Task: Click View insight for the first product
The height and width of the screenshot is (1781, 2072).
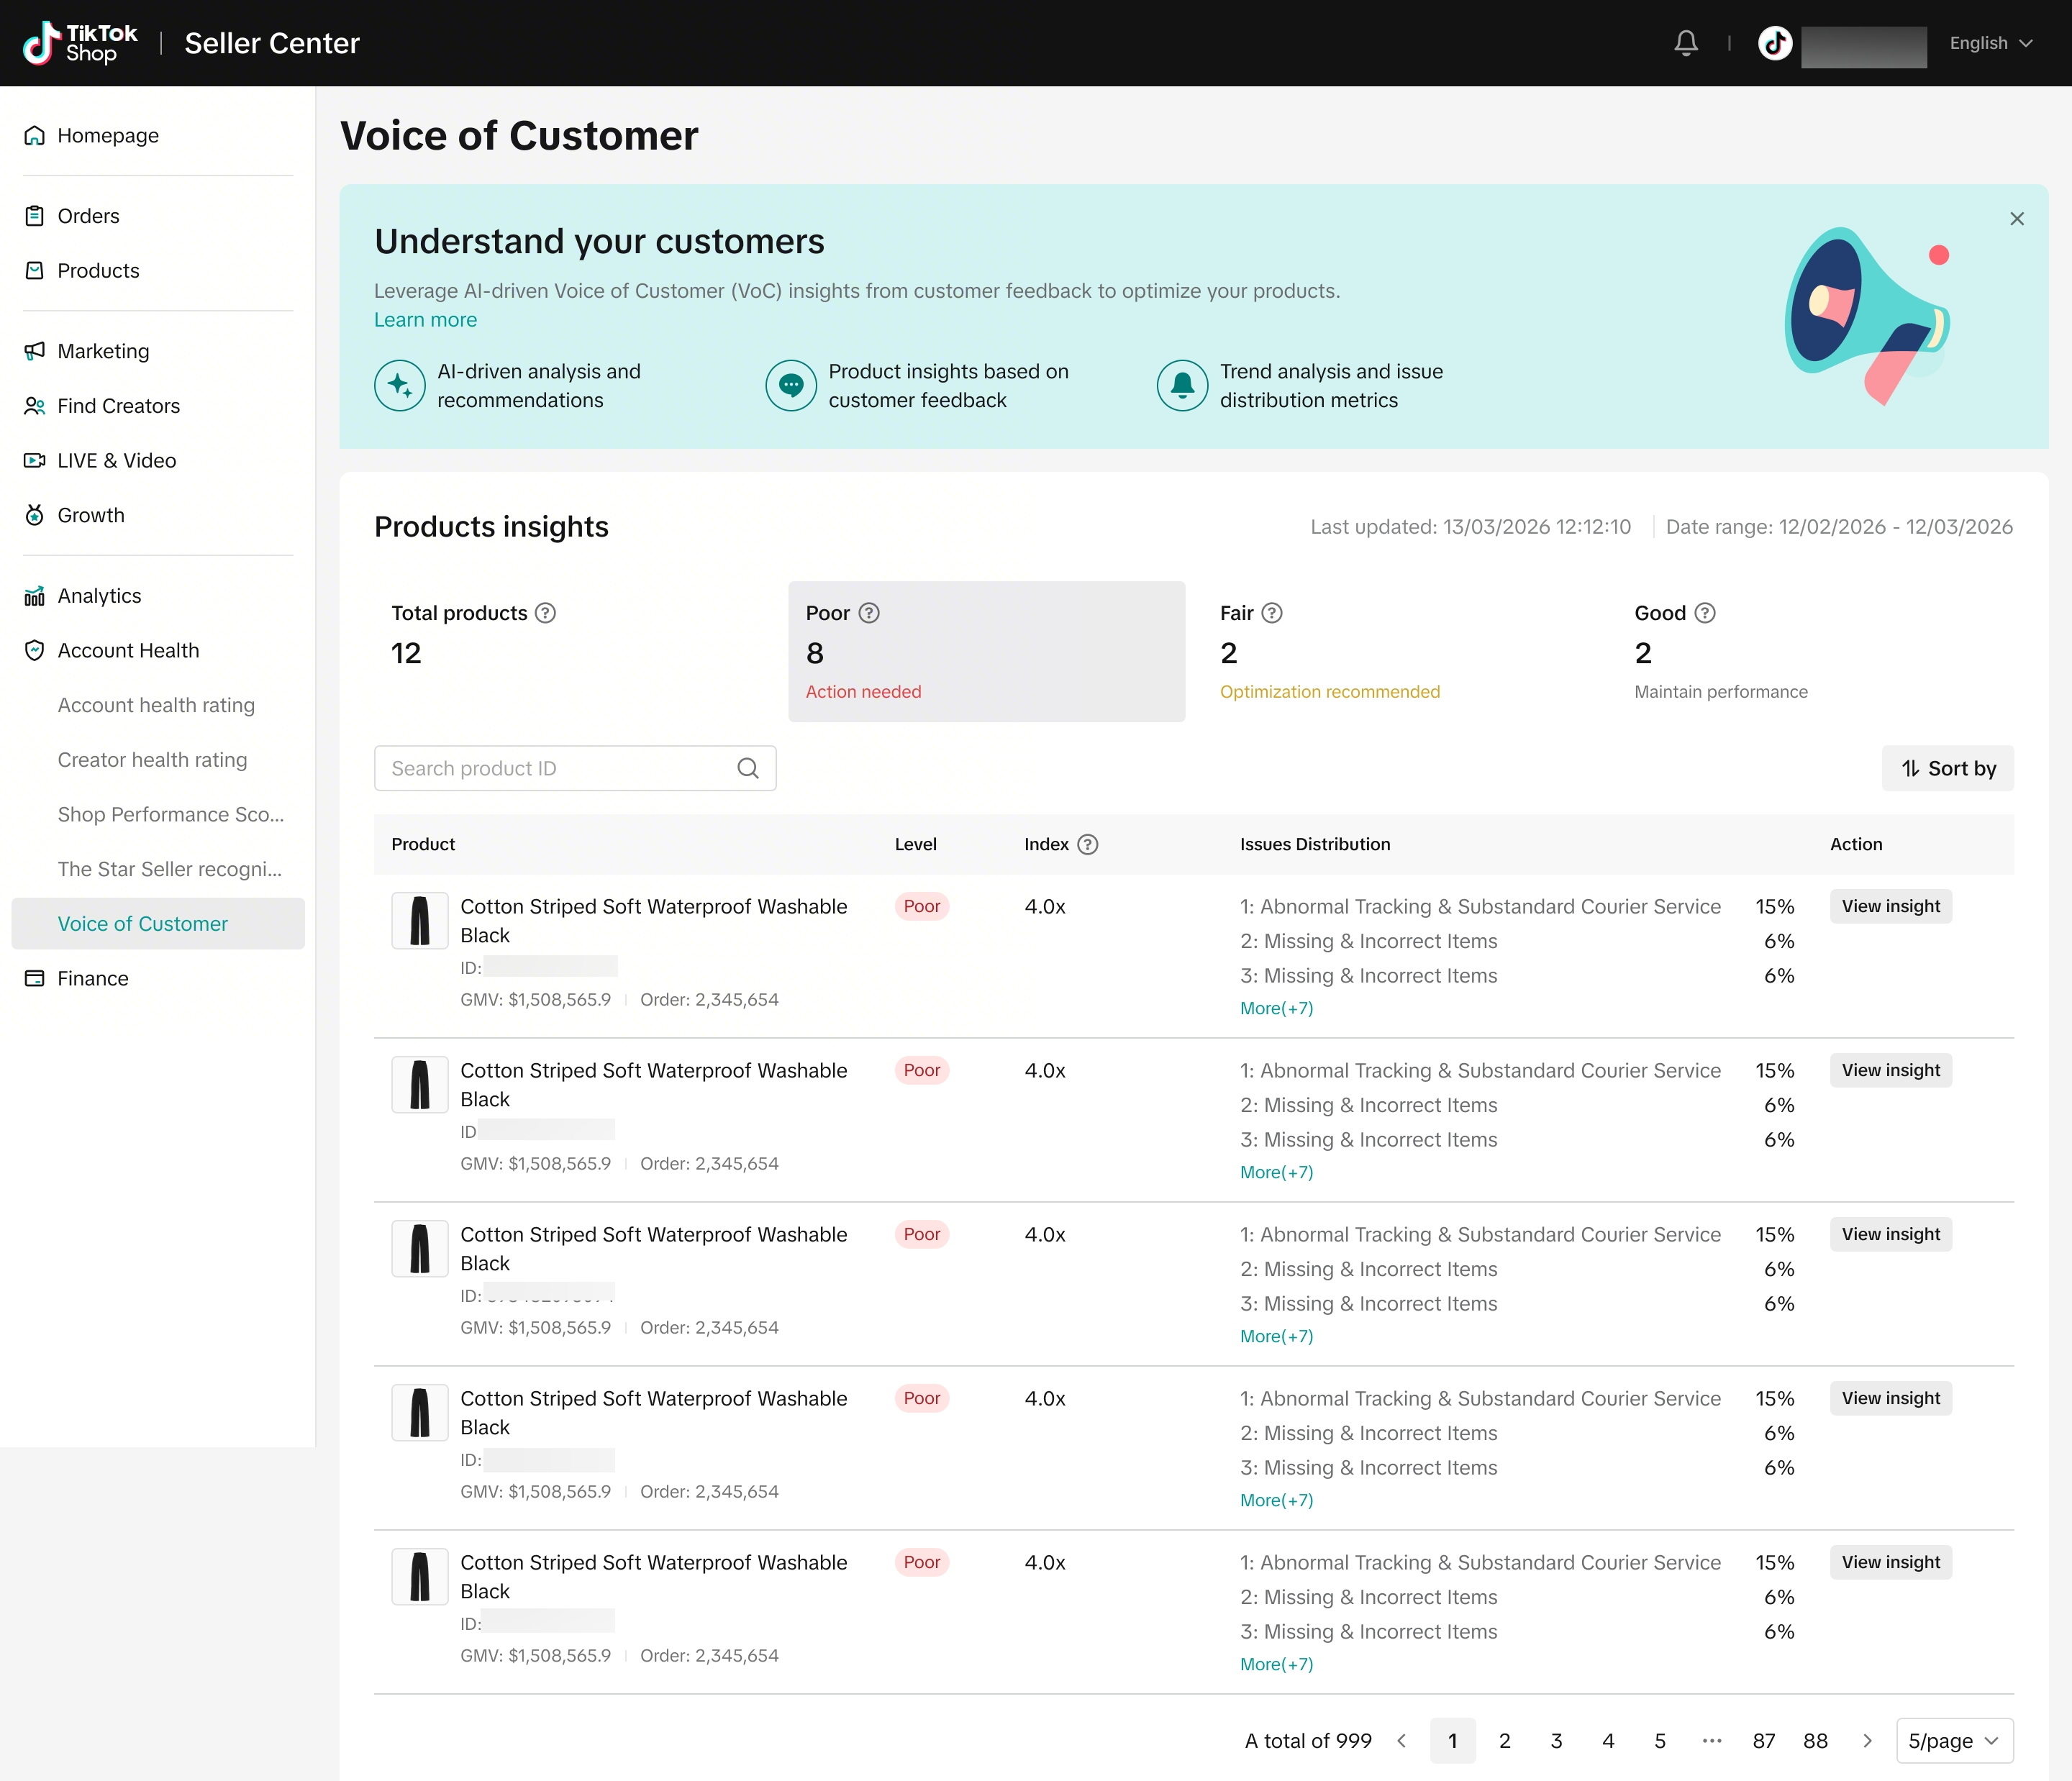Action: [1890, 906]
